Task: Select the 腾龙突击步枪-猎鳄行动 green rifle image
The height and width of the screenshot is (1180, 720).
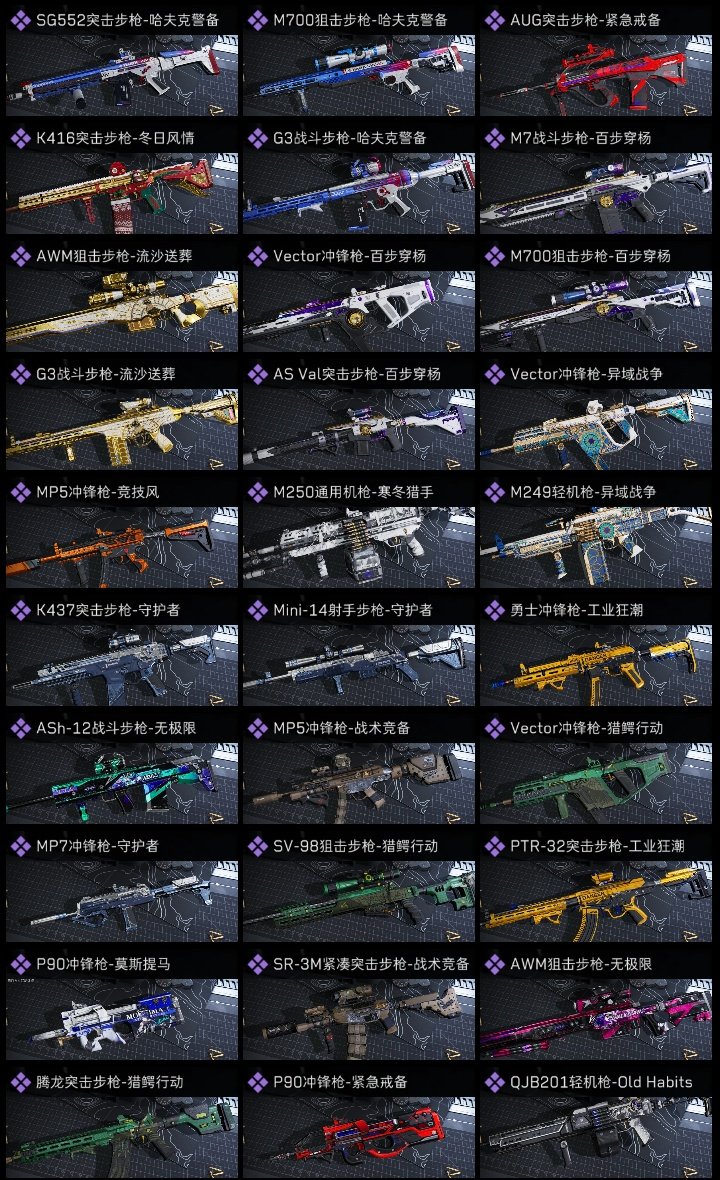Action: pyautogui.click(x=122, y=1136)
